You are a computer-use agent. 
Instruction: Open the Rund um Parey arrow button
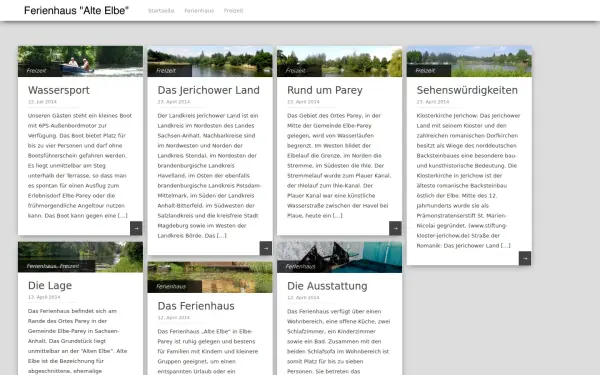[395, 228]
